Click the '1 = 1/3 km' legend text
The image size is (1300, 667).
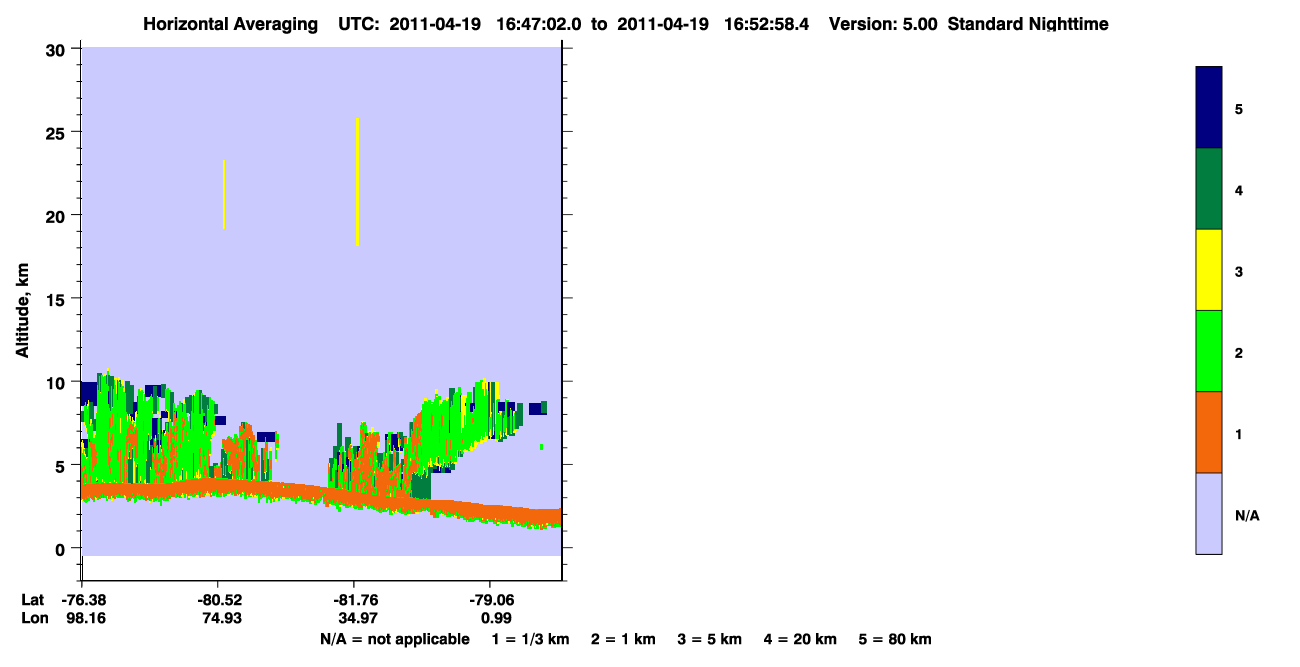pos(530,640)
